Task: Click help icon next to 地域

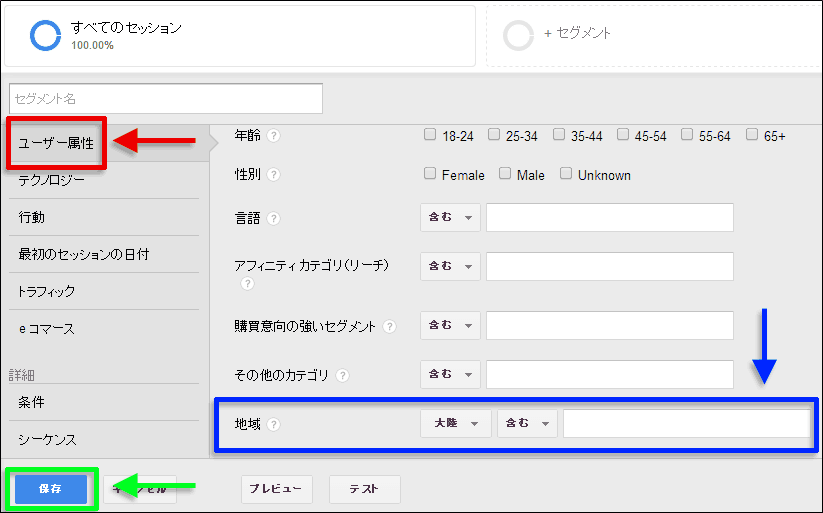Action: (274, 425)
